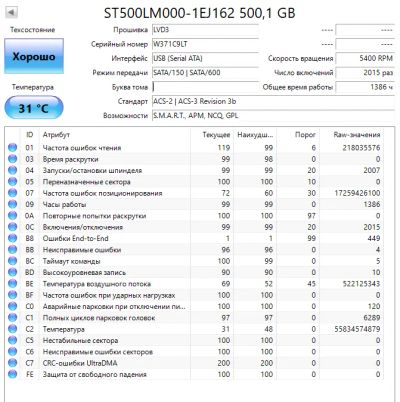Click the status orb for attribute 0C

pyautogui.click(x=12, y=227)
